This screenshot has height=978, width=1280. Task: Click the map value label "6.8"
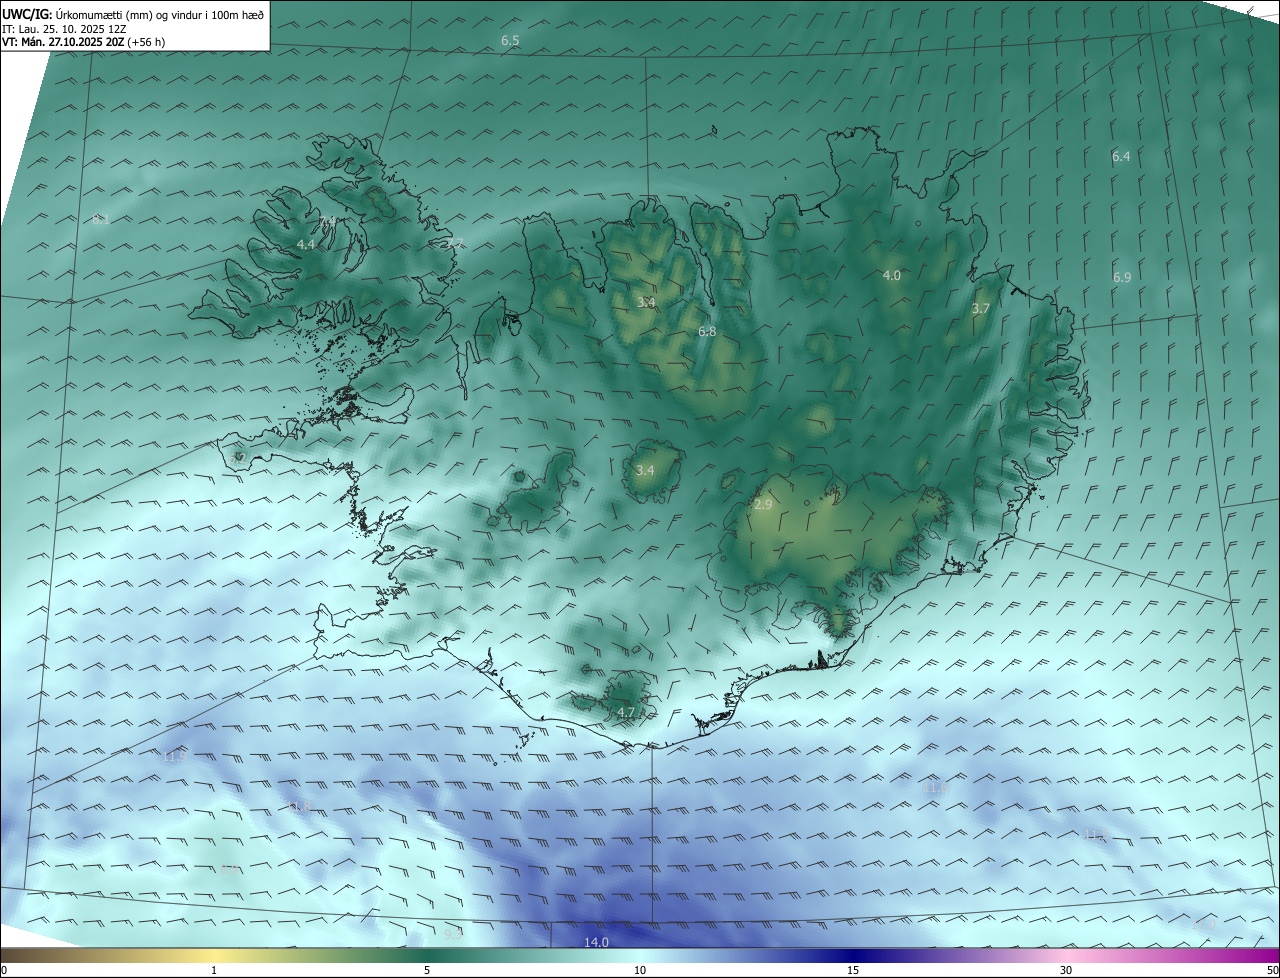click(707, 331)
